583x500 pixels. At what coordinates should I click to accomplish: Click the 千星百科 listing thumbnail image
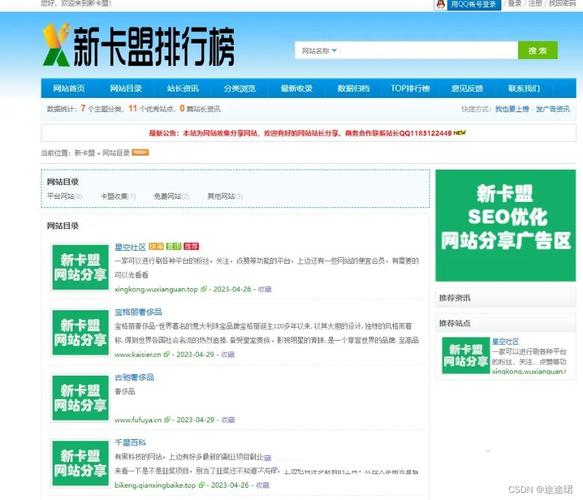click(80, 463)
